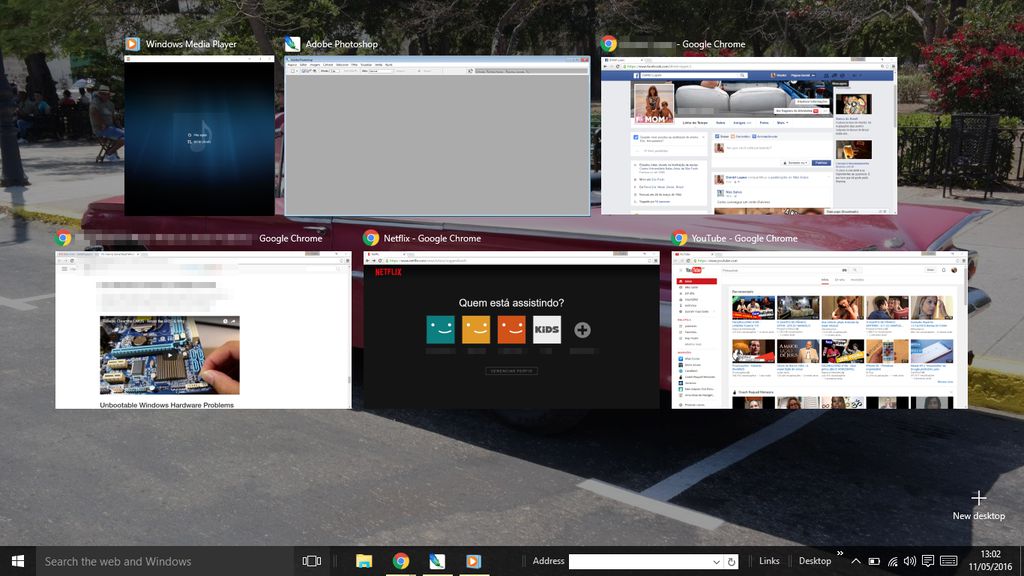Switch to the Unbootable Windows Hardware Problems thumbnail
This screenshot has width=1024, height=576.
click(x=203, y=330)
